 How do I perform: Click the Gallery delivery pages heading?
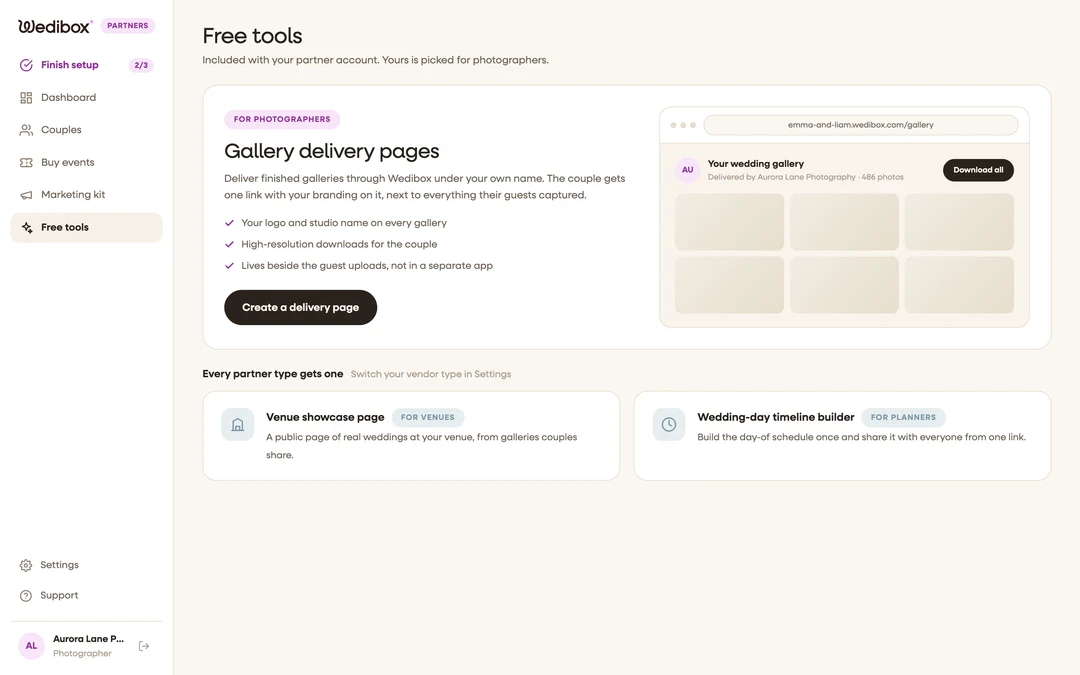coord(331,151)
